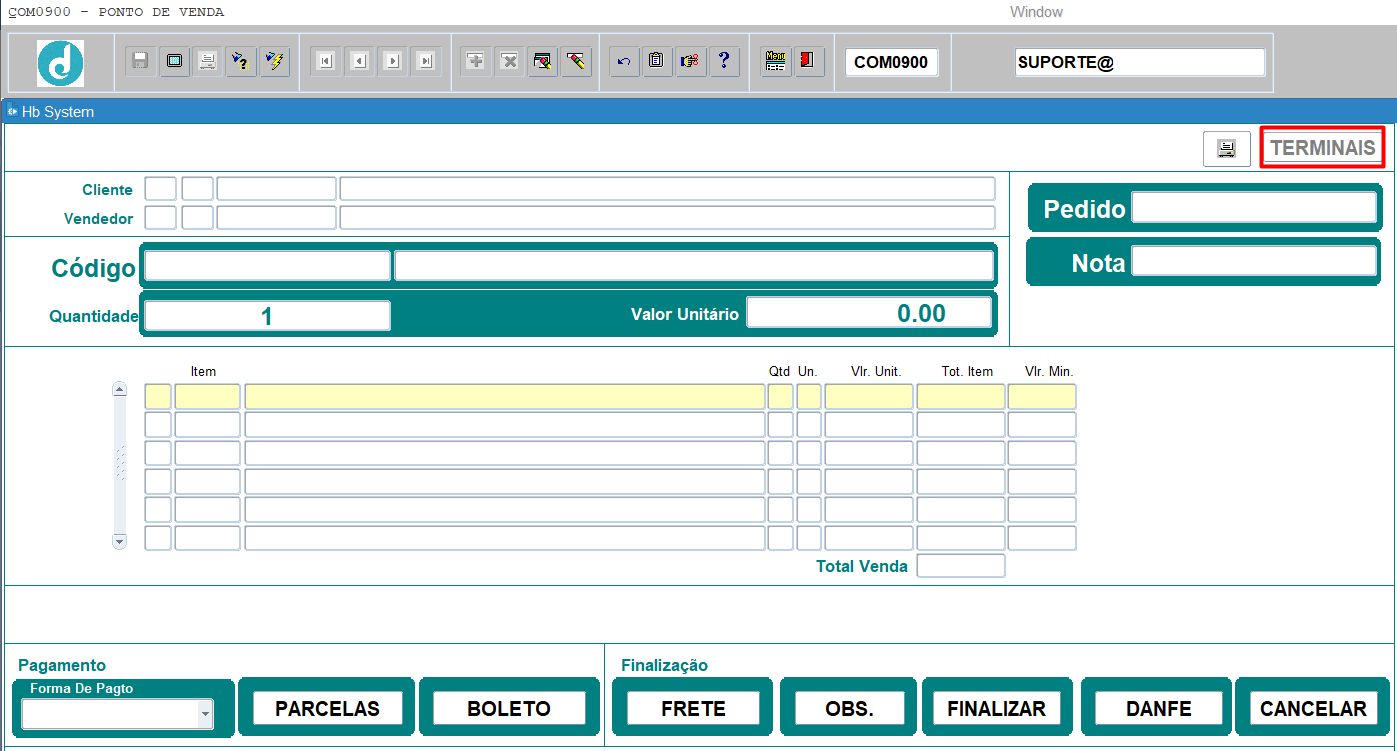Click the red exit door icon

pyautogui.click(x=809, y=62)
